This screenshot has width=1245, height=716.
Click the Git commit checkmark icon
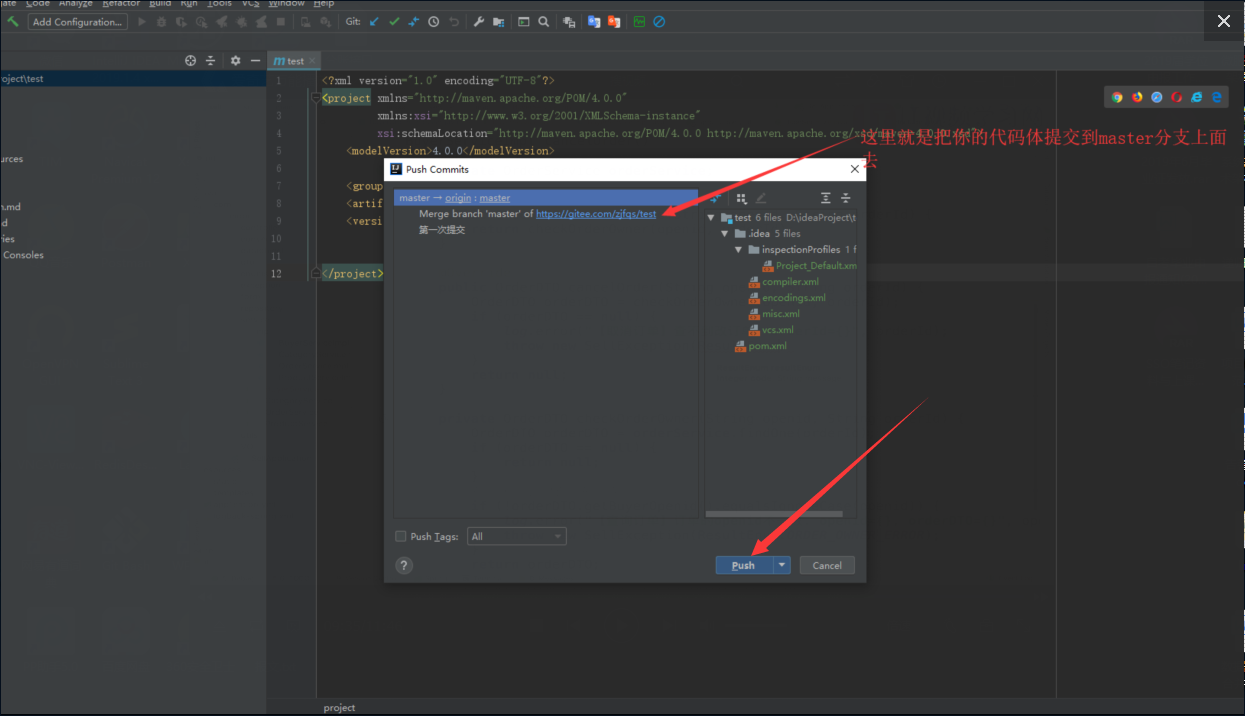click(394, 21)
